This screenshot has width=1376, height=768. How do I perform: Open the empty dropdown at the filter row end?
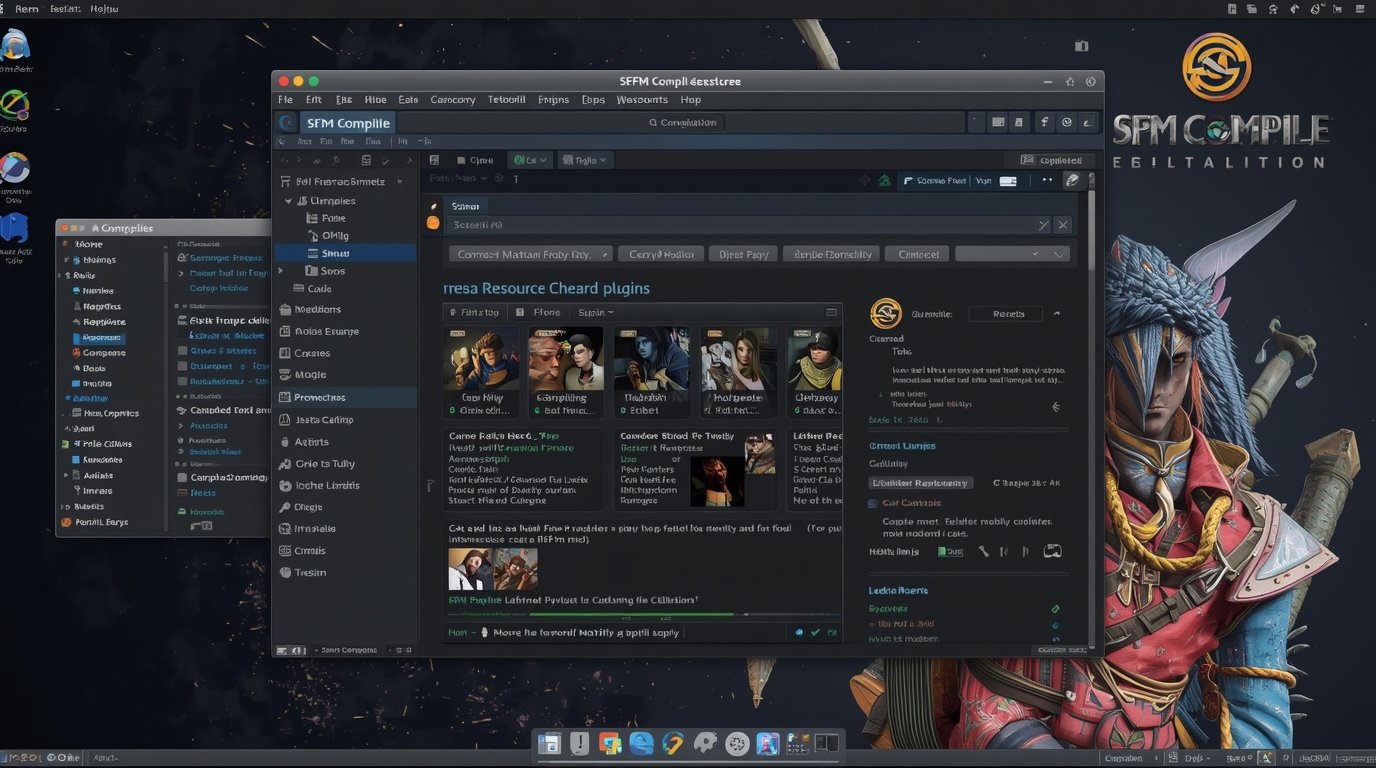(x=1012, y=254)
